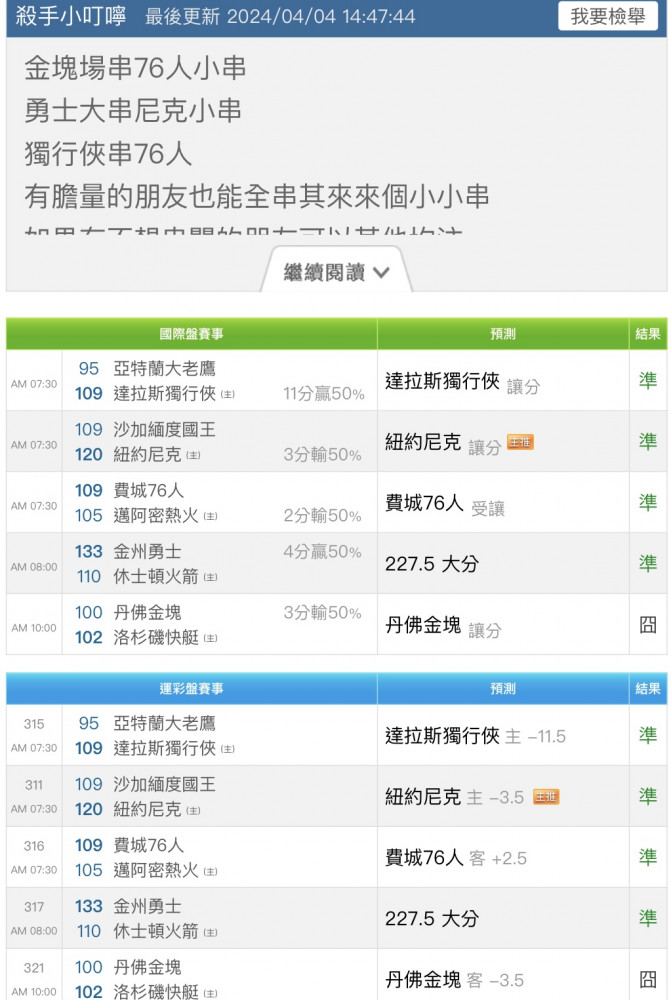
Task: Click the post line 金塊場串76人小串
Action: click(135, 68)
